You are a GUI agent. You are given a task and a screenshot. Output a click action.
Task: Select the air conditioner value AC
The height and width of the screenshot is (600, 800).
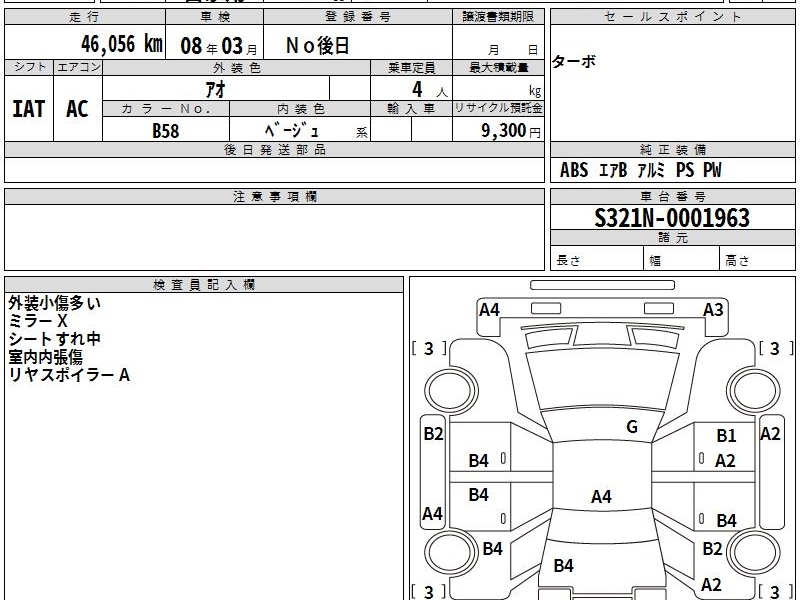[77, 109]
